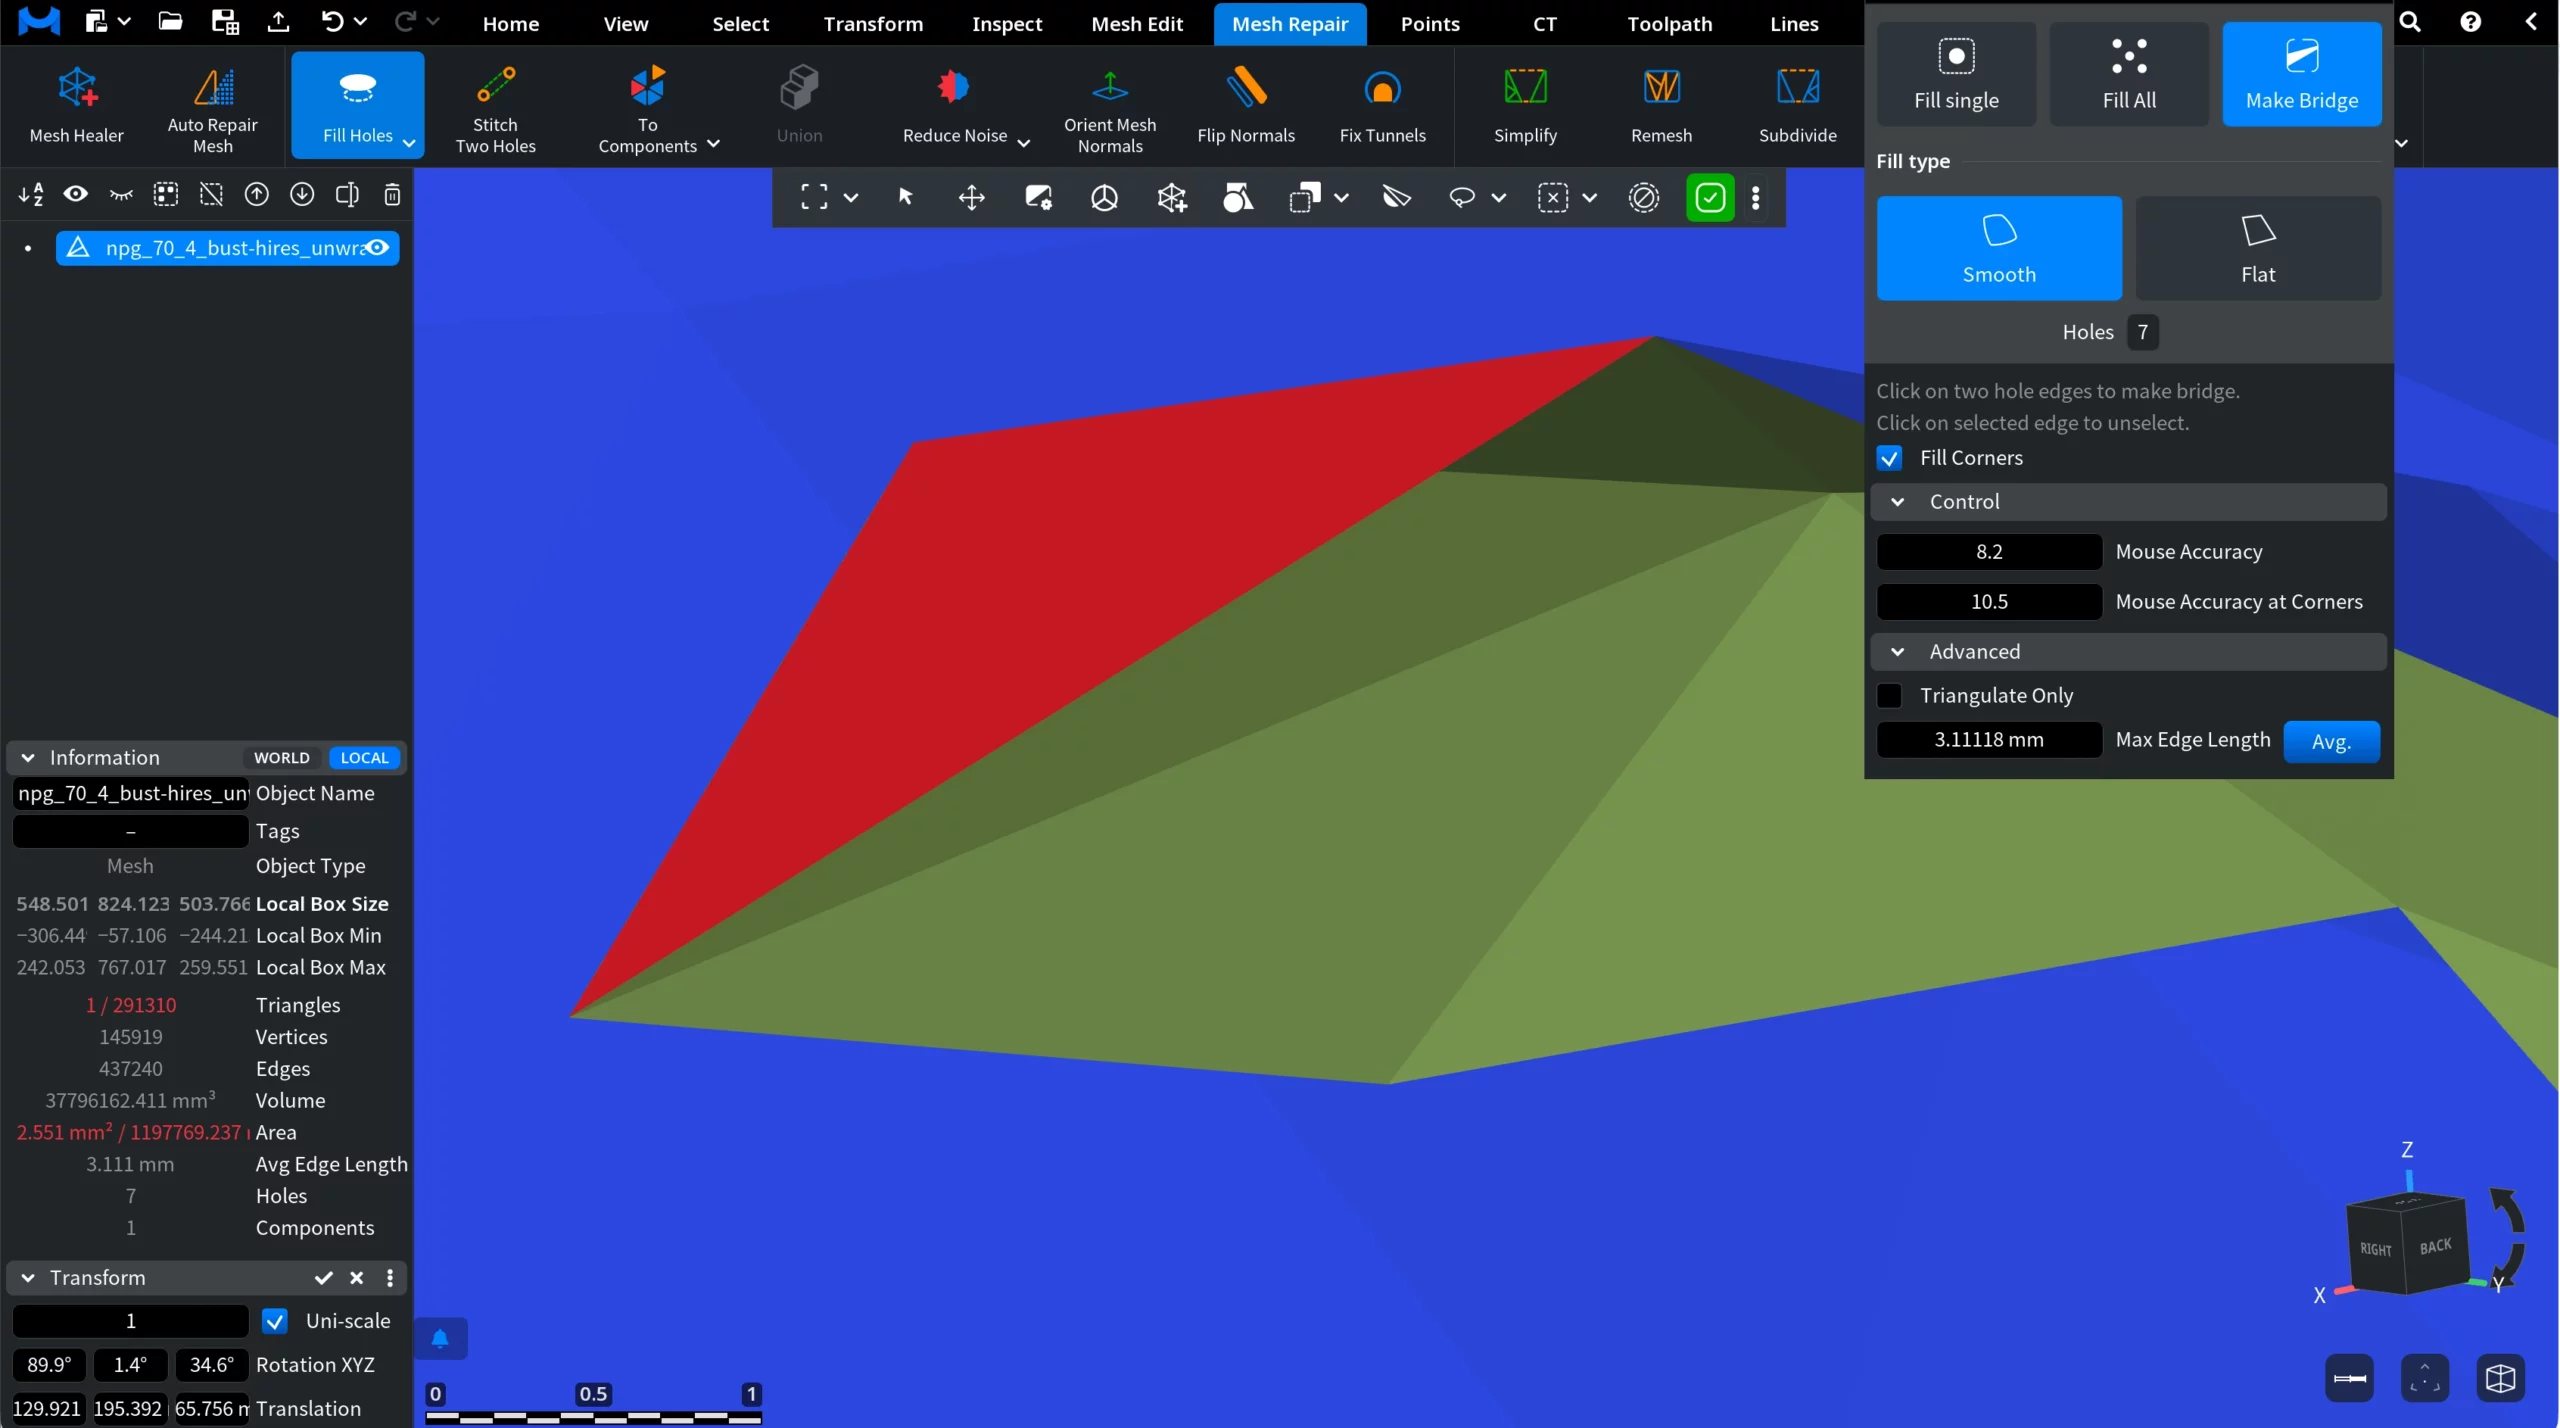Enable Triangulate Only option

(x=1890, y=695)
